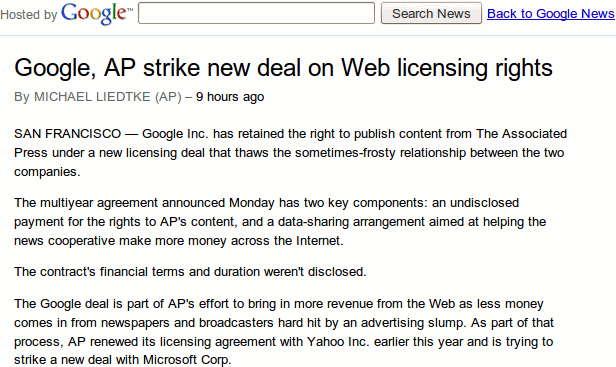The image size is (616, 367).
Task: Click the 'Hosted by' label
Action: pyautogui.click(x=29, y=15)
